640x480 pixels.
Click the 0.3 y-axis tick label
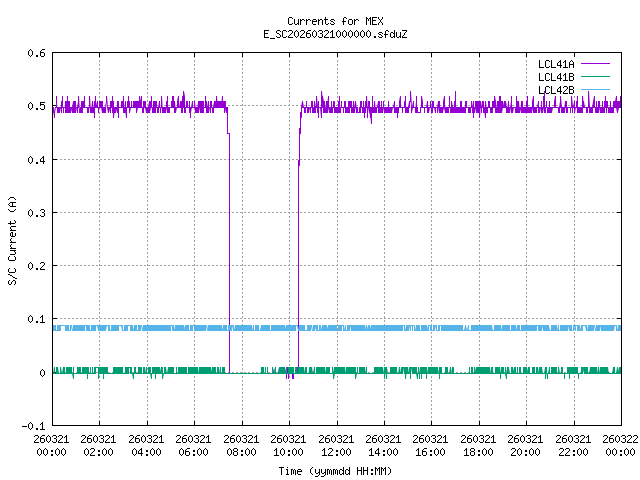(x=35, y=213)
